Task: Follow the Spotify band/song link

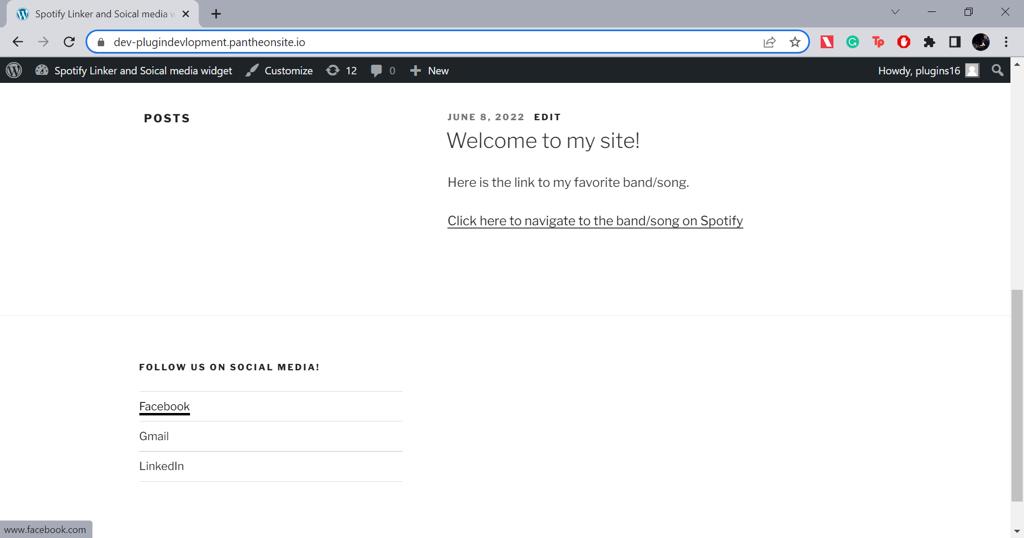Action: point(595,221)
